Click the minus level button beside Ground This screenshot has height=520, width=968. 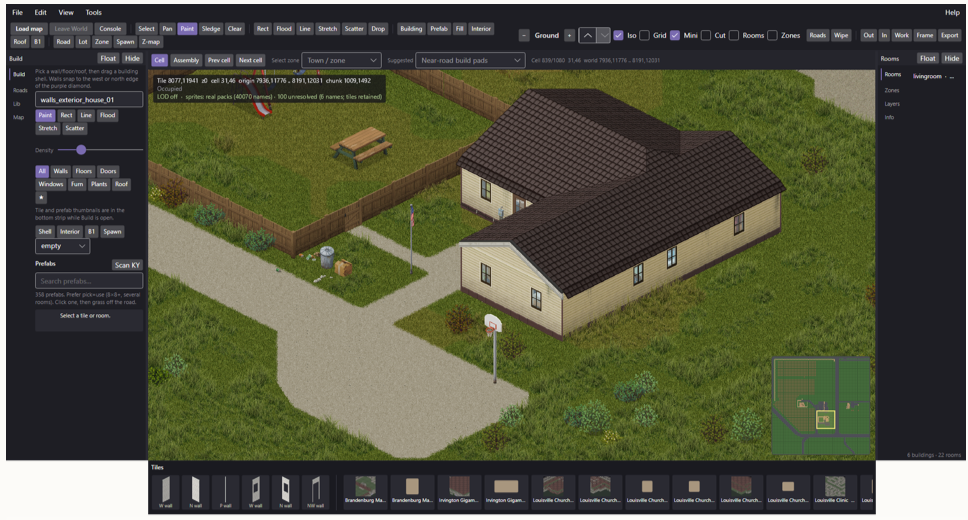[524, 35]
